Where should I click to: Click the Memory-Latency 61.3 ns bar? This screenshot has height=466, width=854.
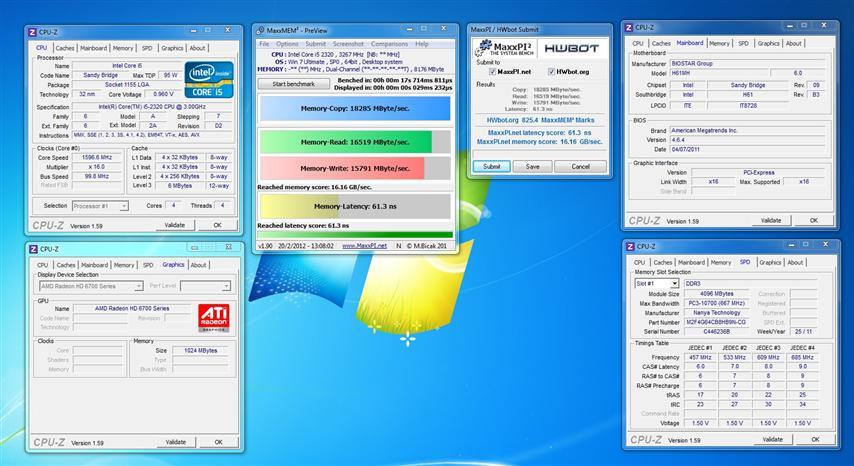point(355,206)
